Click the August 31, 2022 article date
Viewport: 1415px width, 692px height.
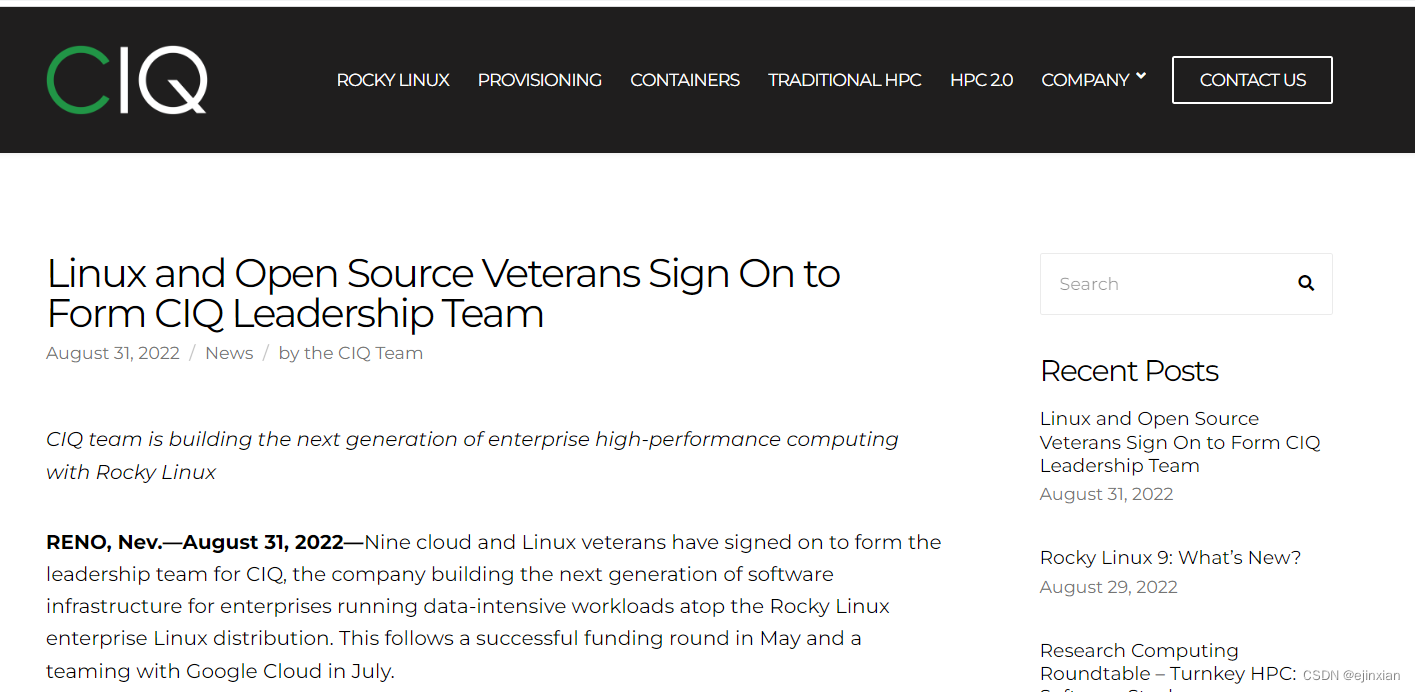[113, 353]
